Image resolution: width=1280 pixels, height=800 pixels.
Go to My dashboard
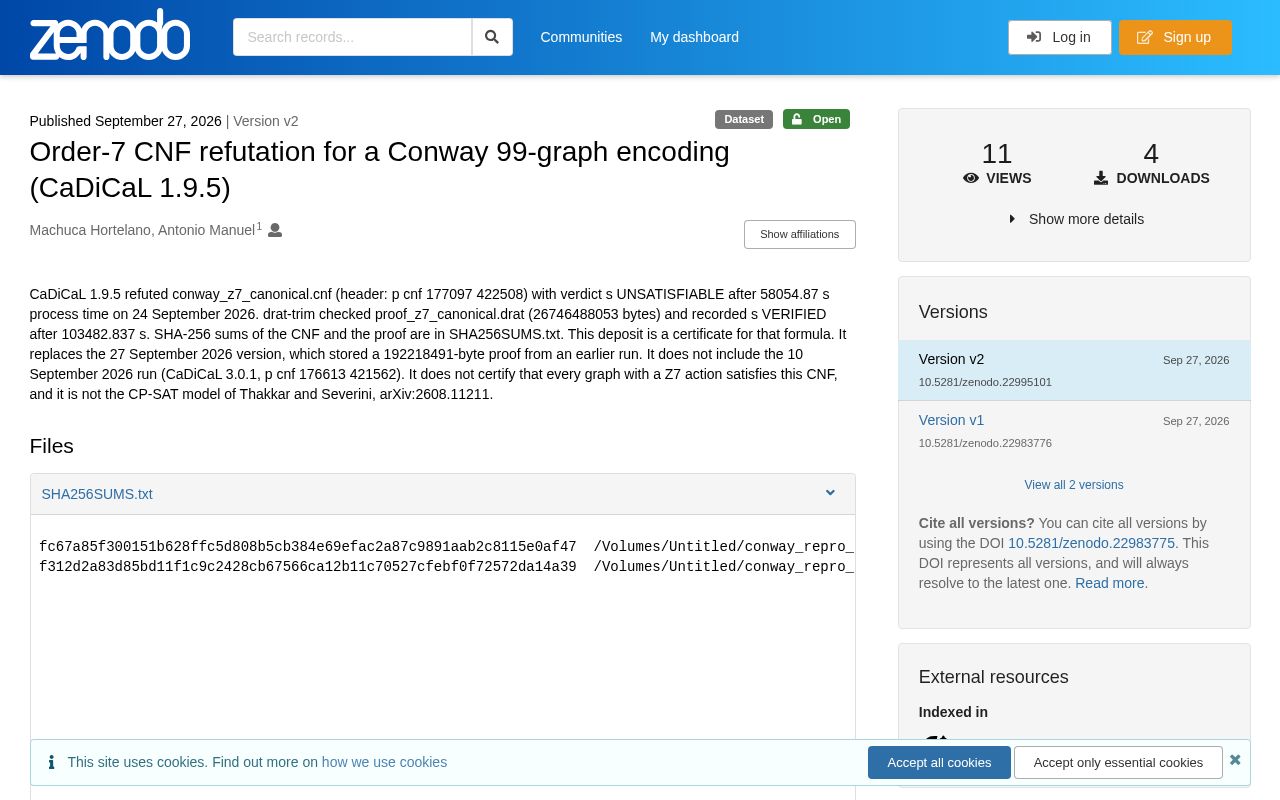pos(694,37)
